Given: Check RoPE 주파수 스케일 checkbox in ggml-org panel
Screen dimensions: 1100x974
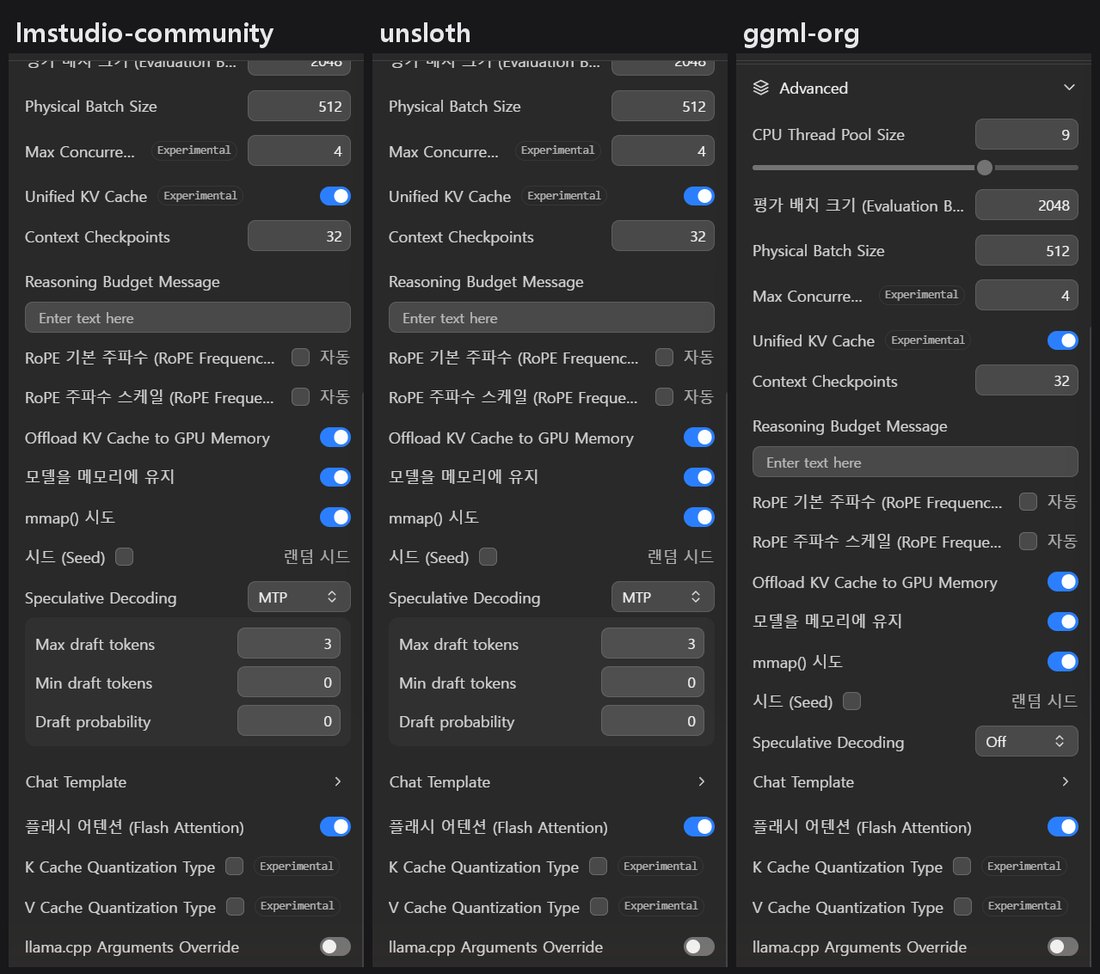Looking at the screenshot, I should point(1028,541).
